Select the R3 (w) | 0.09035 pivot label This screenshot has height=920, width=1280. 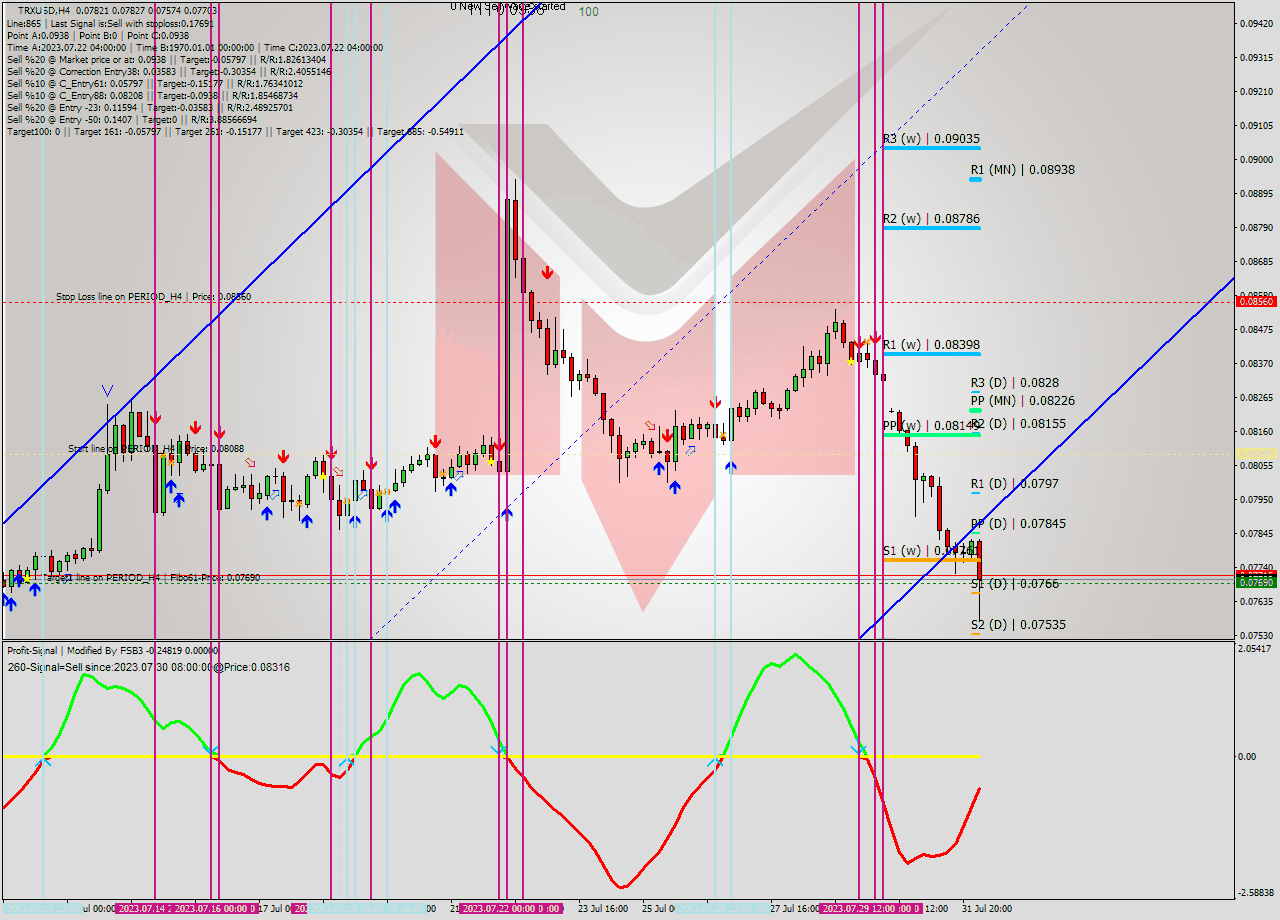tap(931, 138)
